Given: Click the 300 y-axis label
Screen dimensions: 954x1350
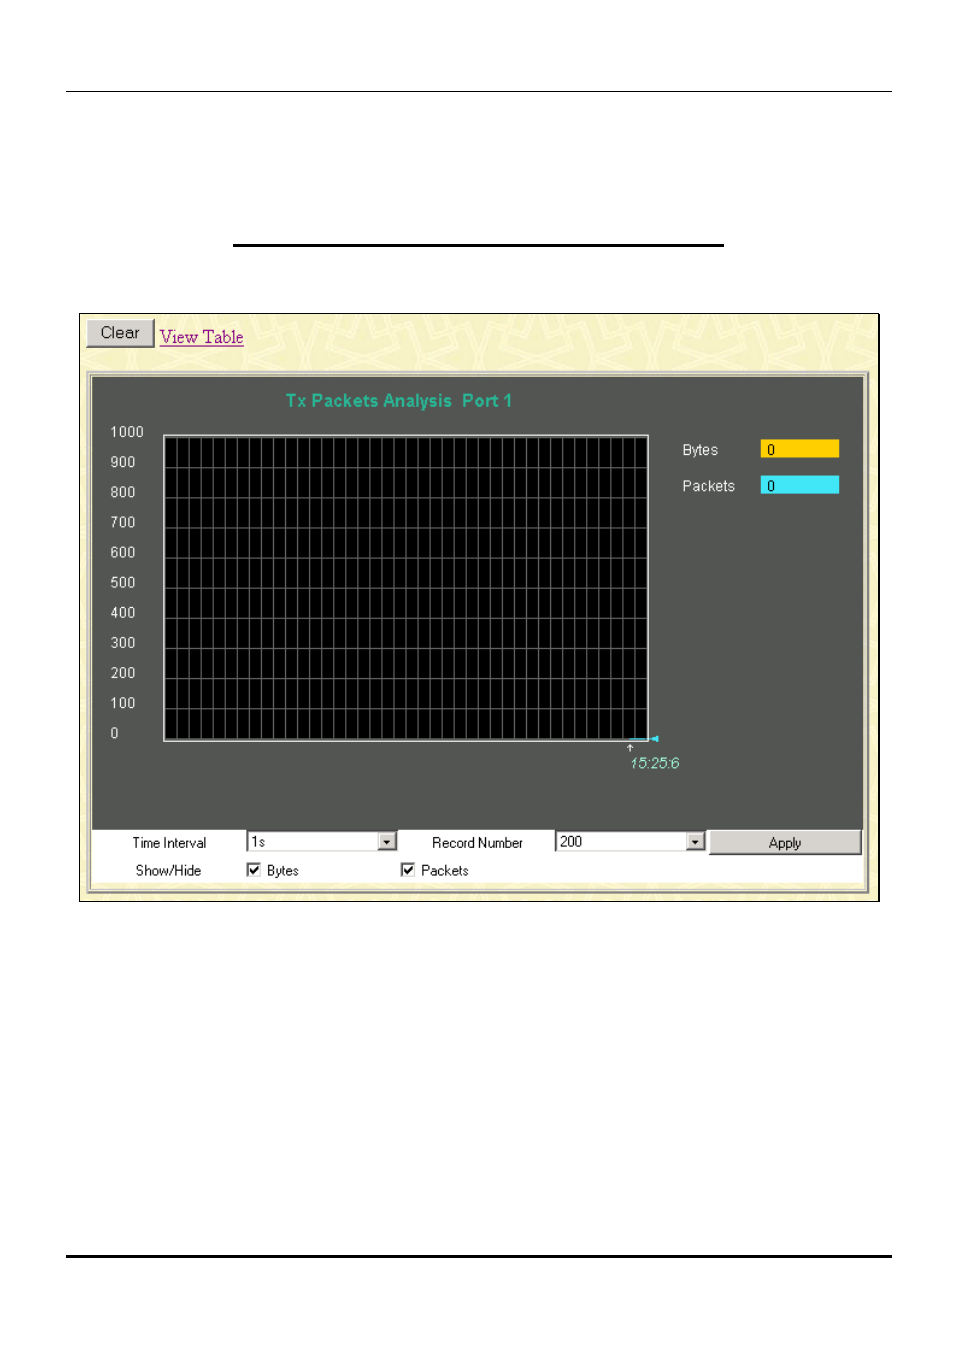Looking at the screenshot, I should point(123,643).
